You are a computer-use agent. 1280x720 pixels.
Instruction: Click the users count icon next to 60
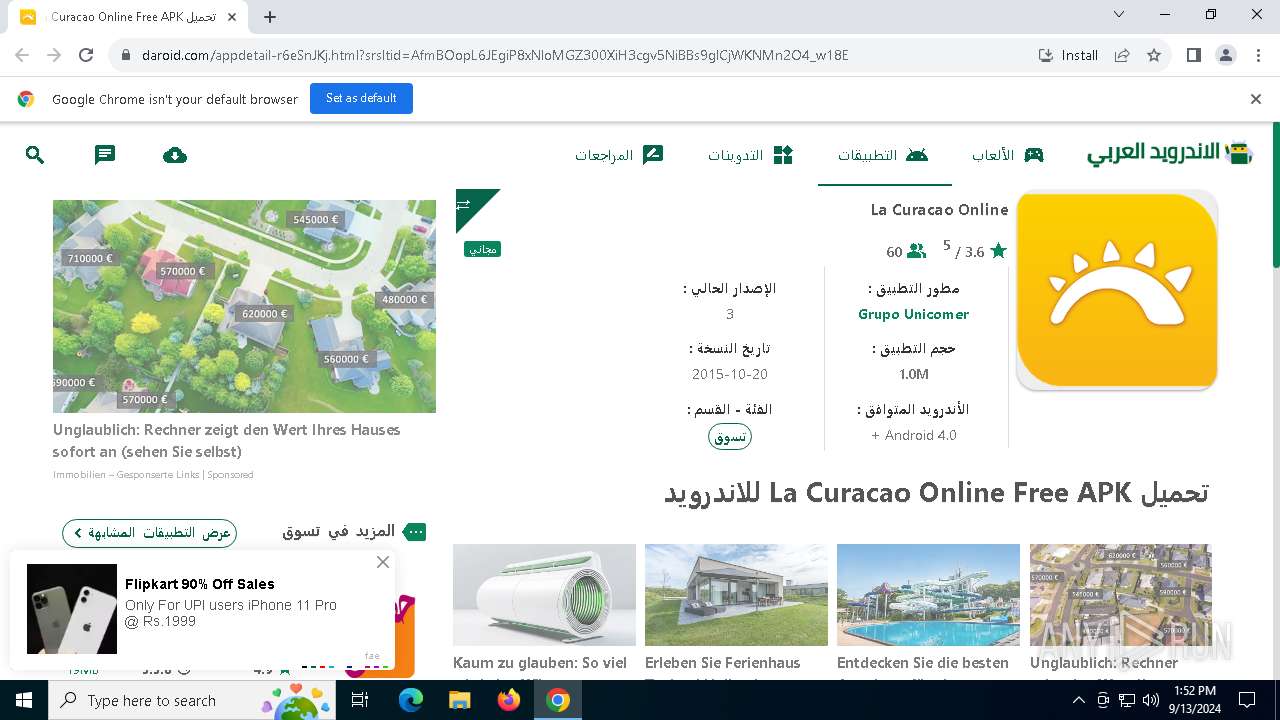point(916,252)
